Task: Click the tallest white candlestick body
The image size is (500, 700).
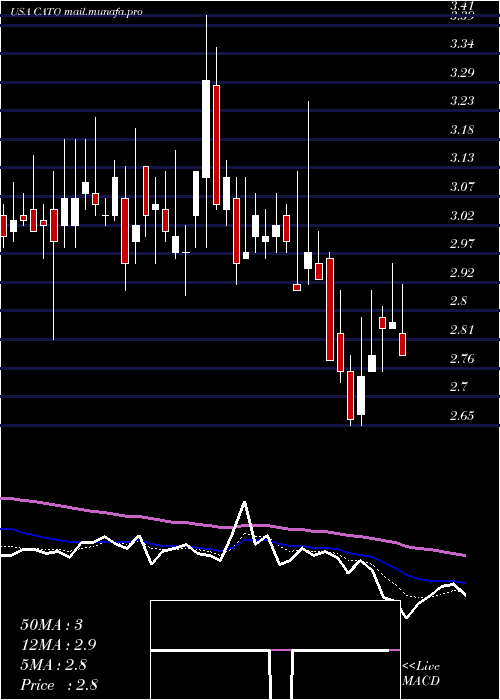Action: pyautogui.click(x=206, y=129)
